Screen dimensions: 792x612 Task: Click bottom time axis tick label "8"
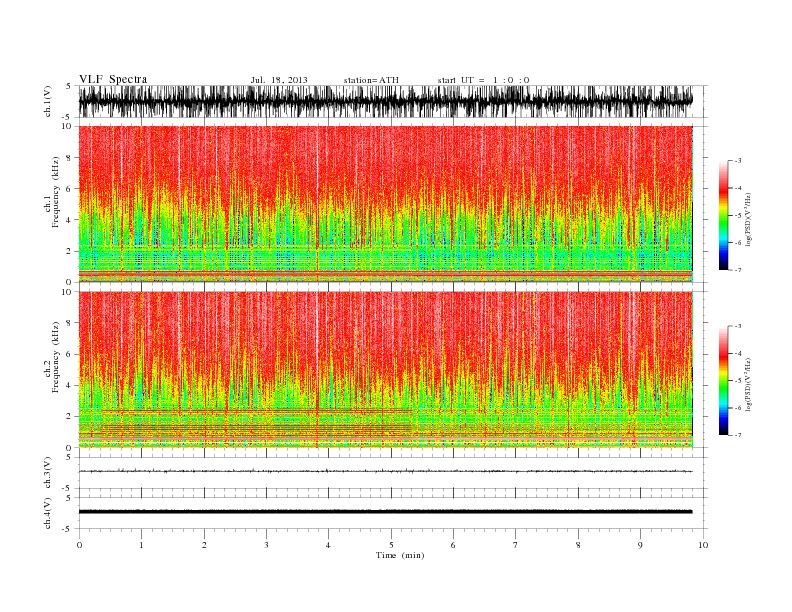578,545
